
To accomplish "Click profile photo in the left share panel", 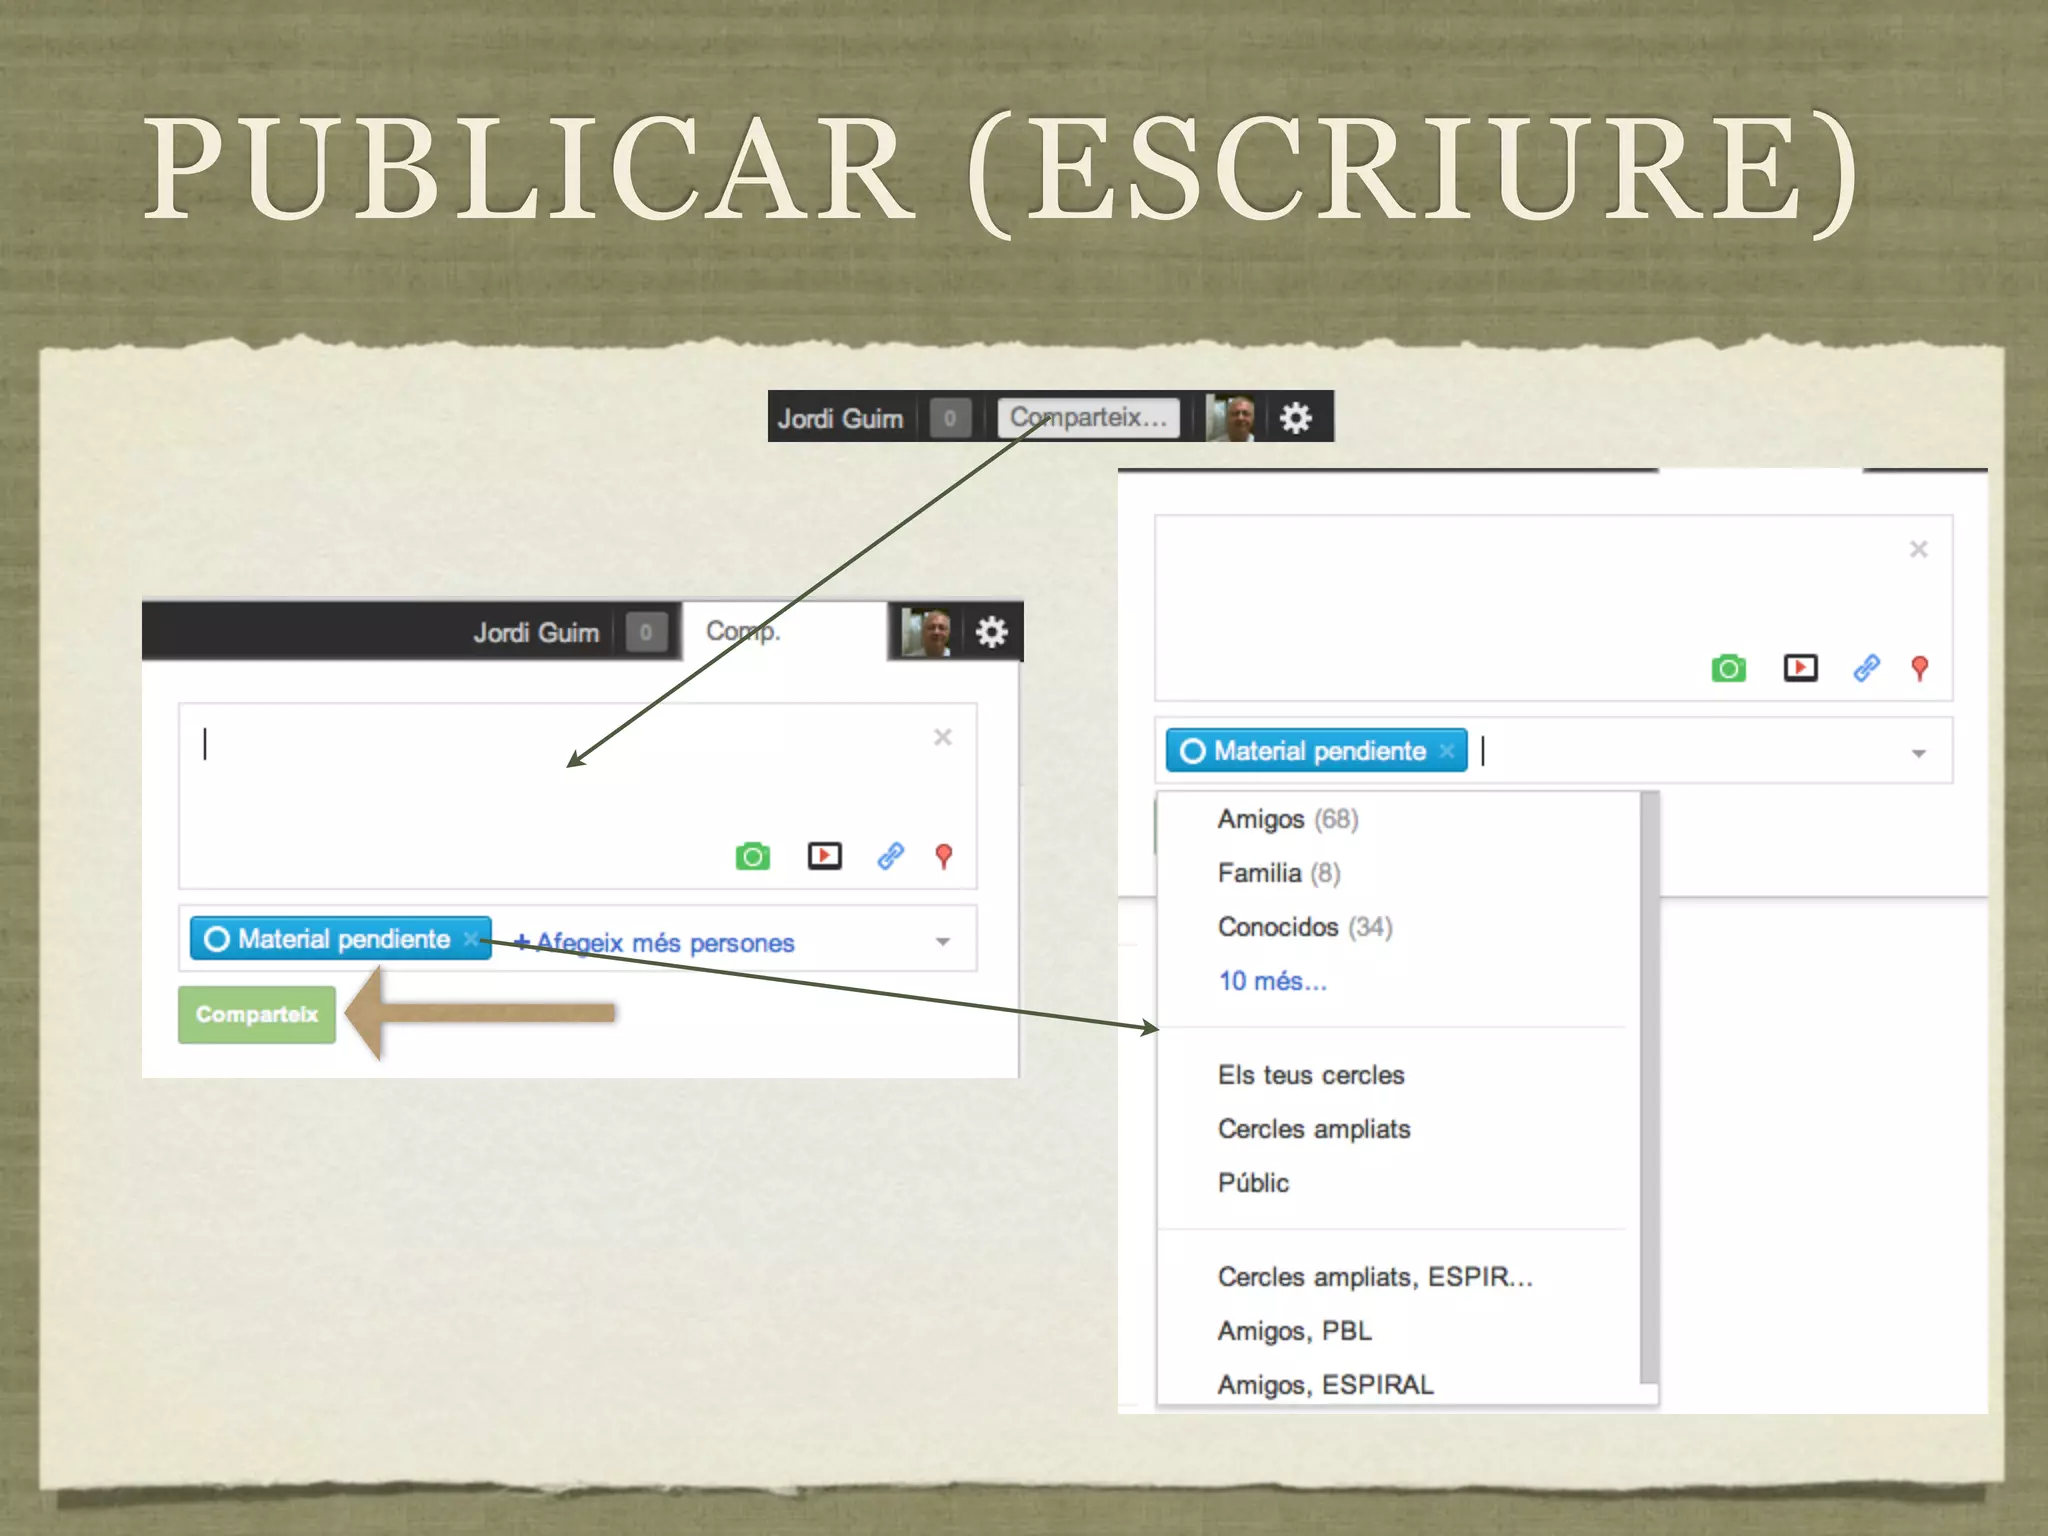I will click(x=926, y=632).
